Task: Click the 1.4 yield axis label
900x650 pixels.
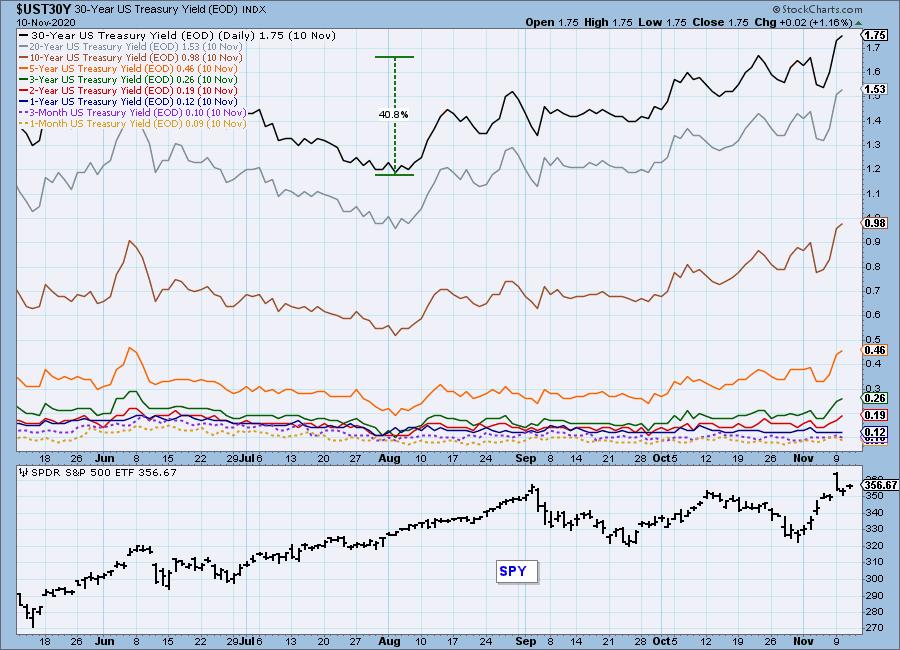Action: point(873,121)
